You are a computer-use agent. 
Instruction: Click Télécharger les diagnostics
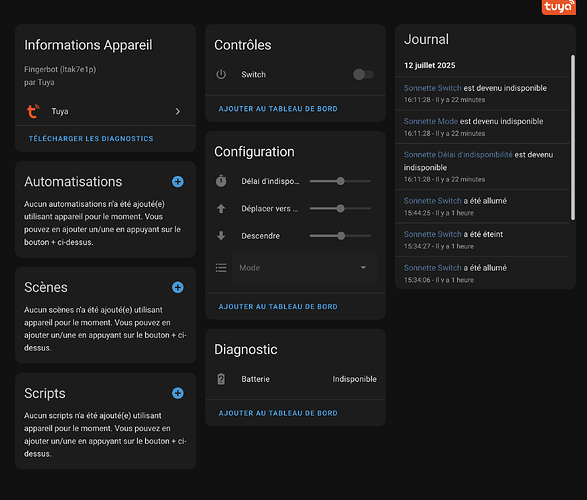[x=91, y=138]
